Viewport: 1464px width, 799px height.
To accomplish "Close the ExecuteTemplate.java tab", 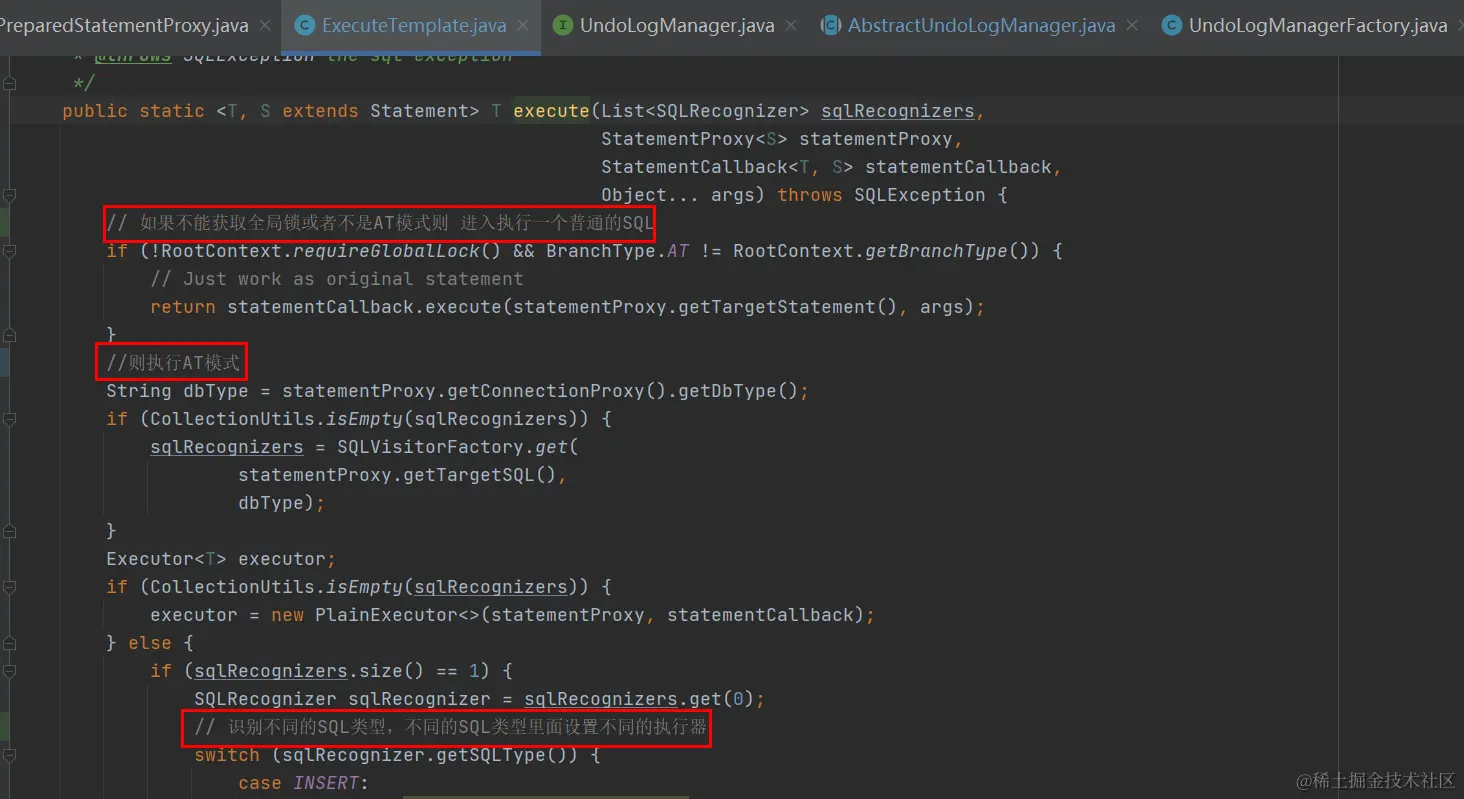I will (x=523, y=26).
